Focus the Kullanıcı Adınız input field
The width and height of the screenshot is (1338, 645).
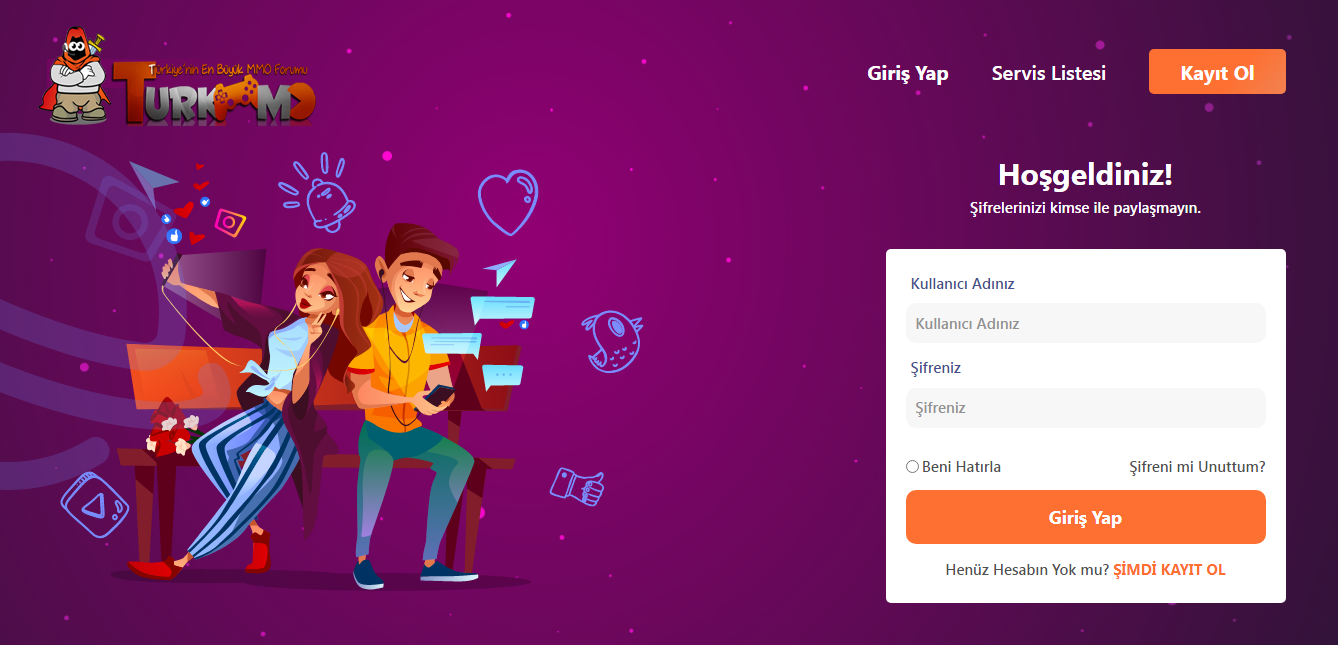pos(1086,323)
